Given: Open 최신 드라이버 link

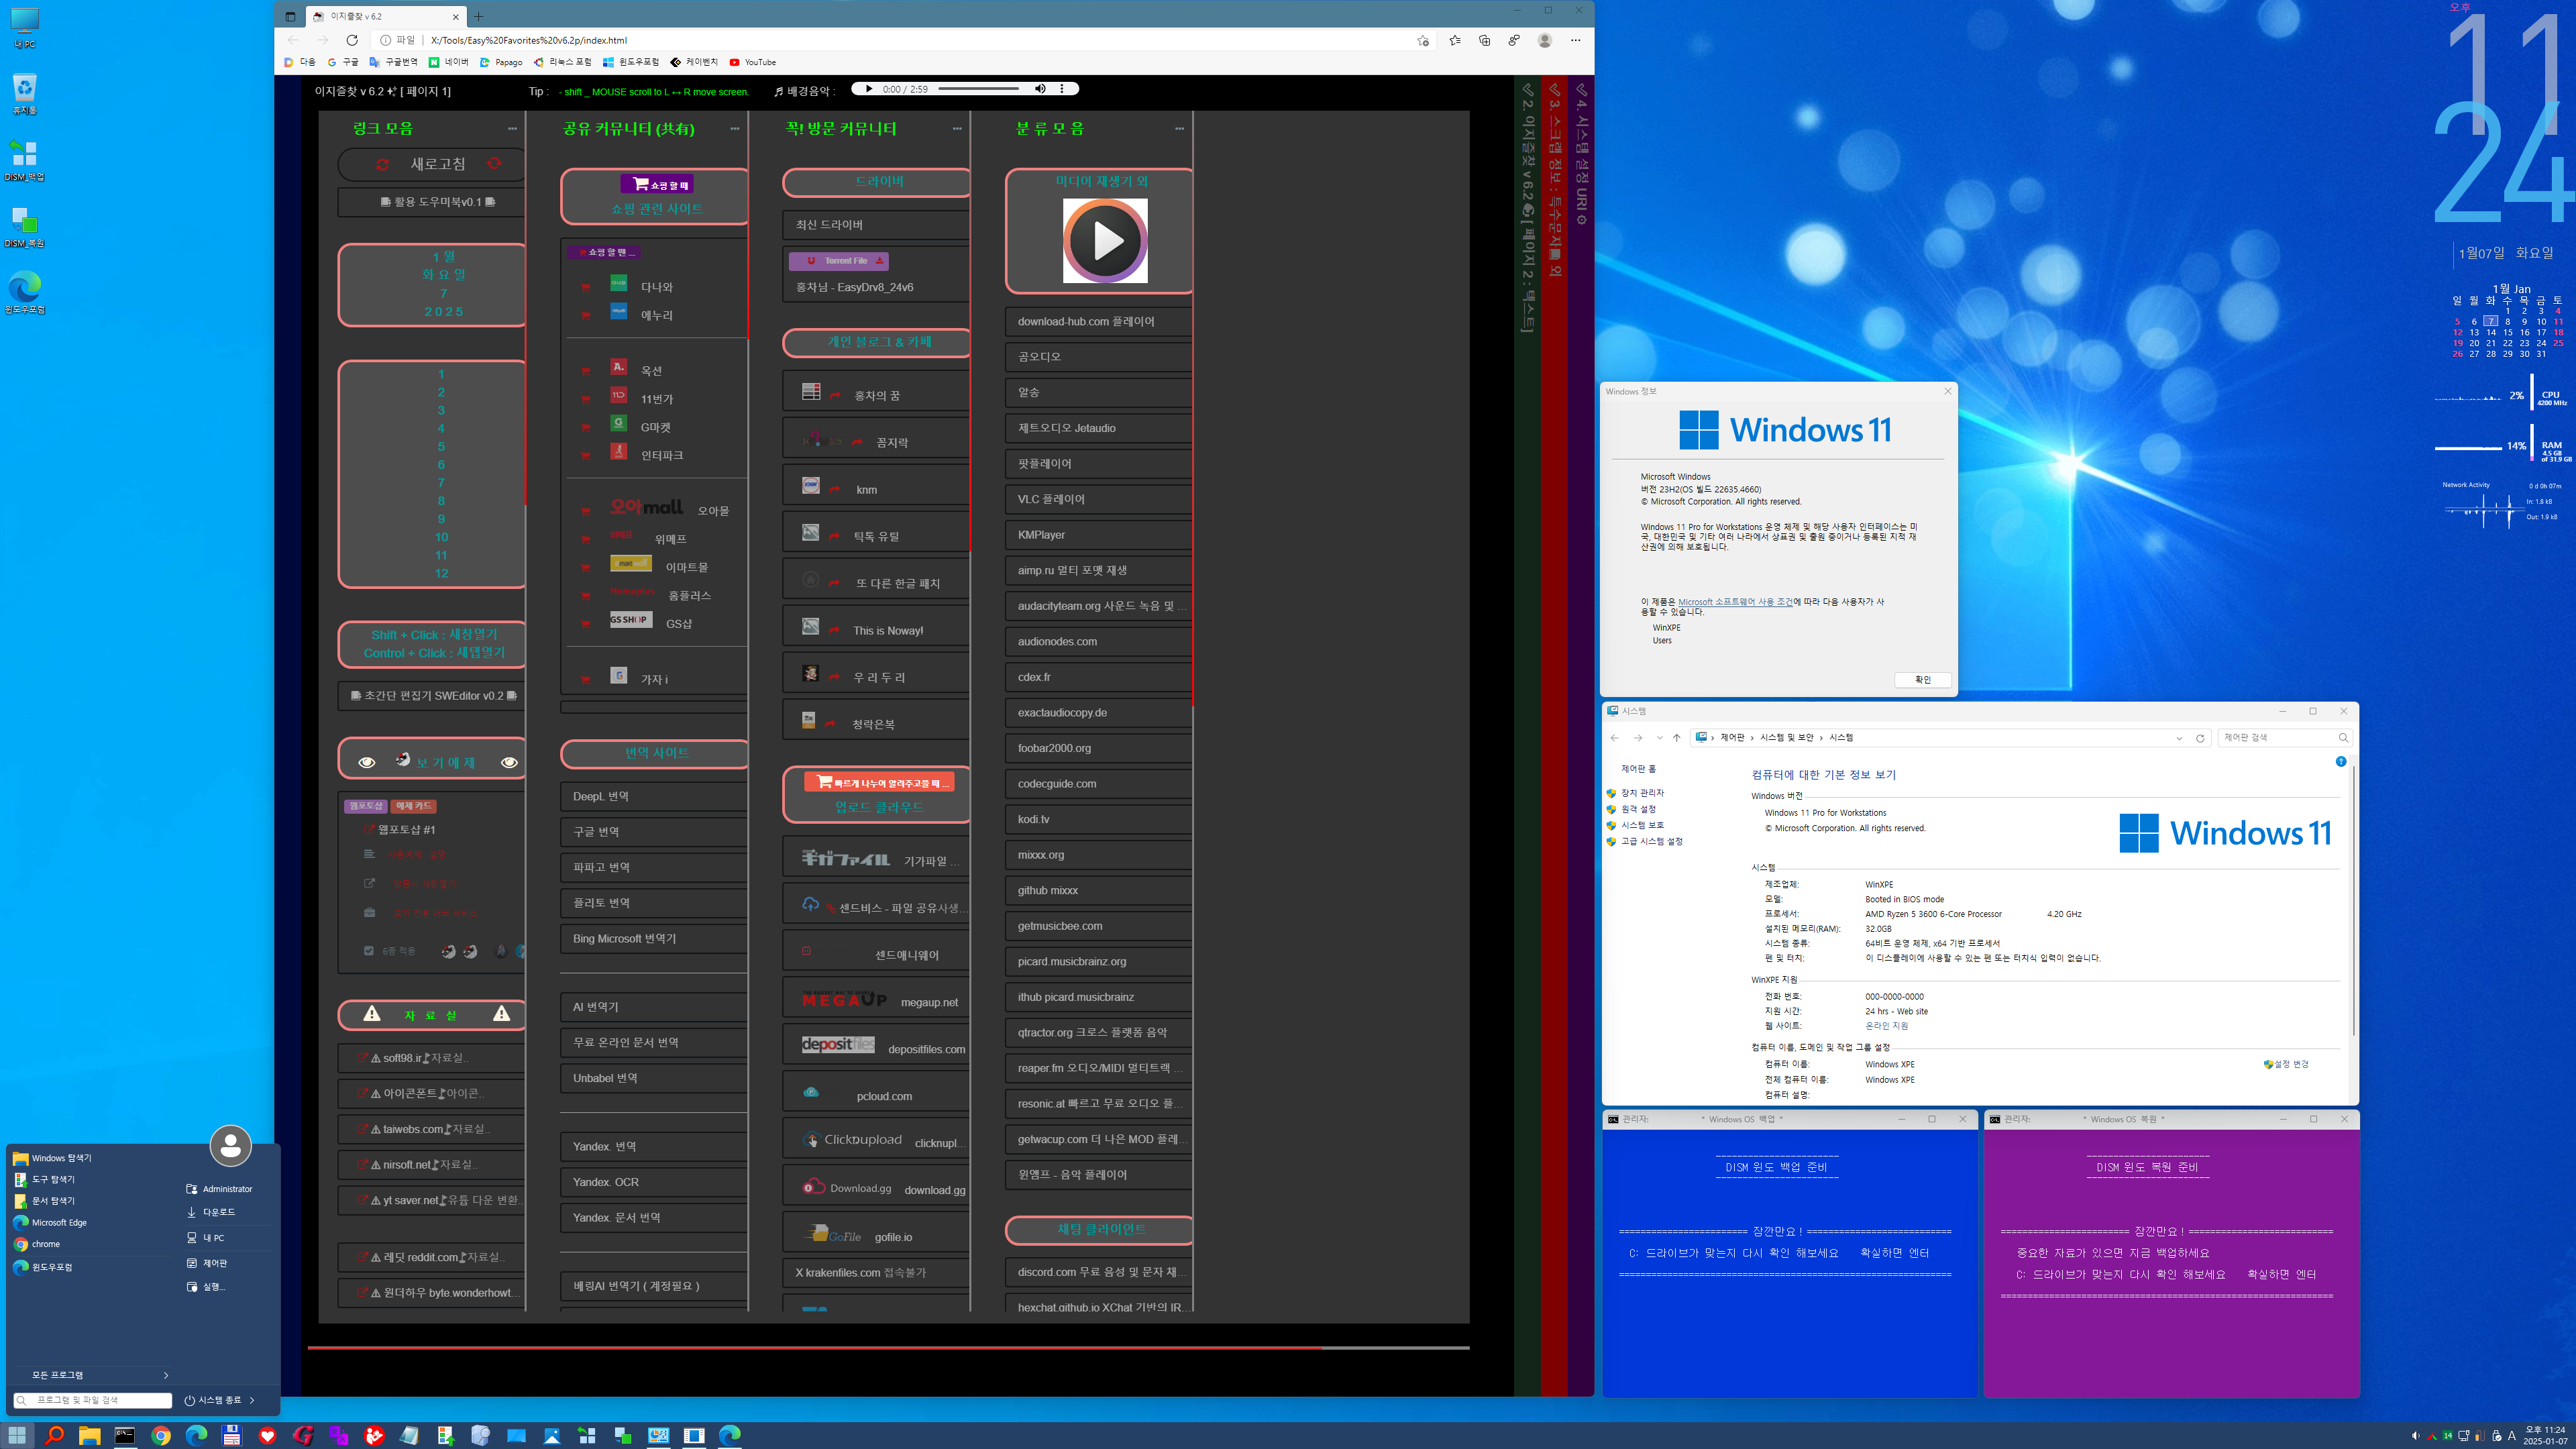Looking at the screenshot, I should pos(876,225).
